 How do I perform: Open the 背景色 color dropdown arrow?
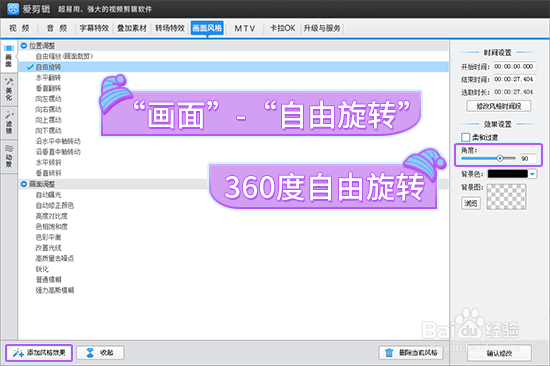pyautogui.click(x=532, y=174)
